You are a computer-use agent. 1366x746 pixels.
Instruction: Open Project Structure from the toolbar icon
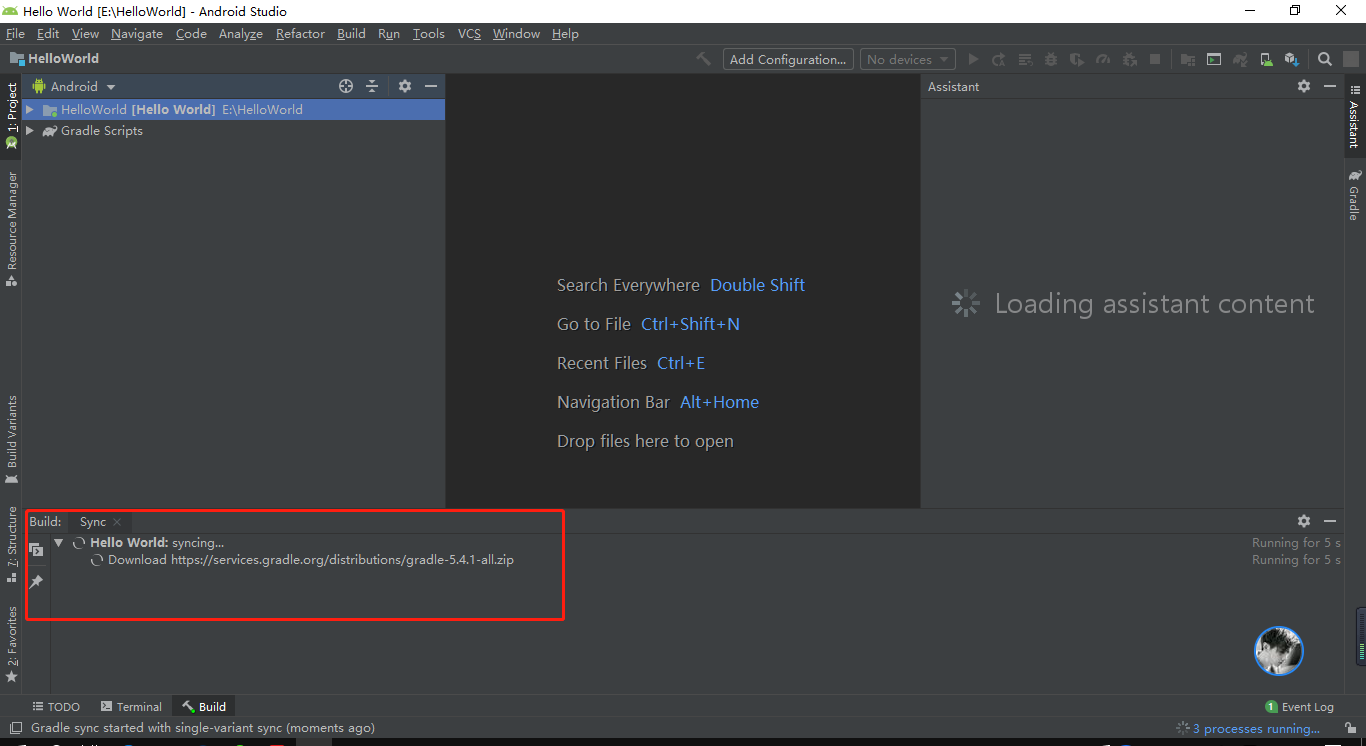coord(1188,59)
